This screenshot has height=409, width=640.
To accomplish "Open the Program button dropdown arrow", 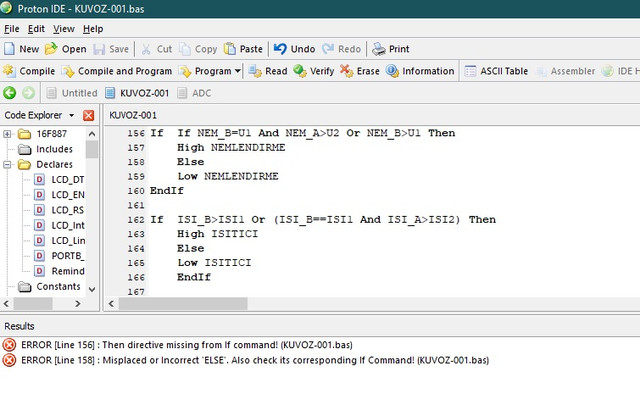I will [238, 71].
